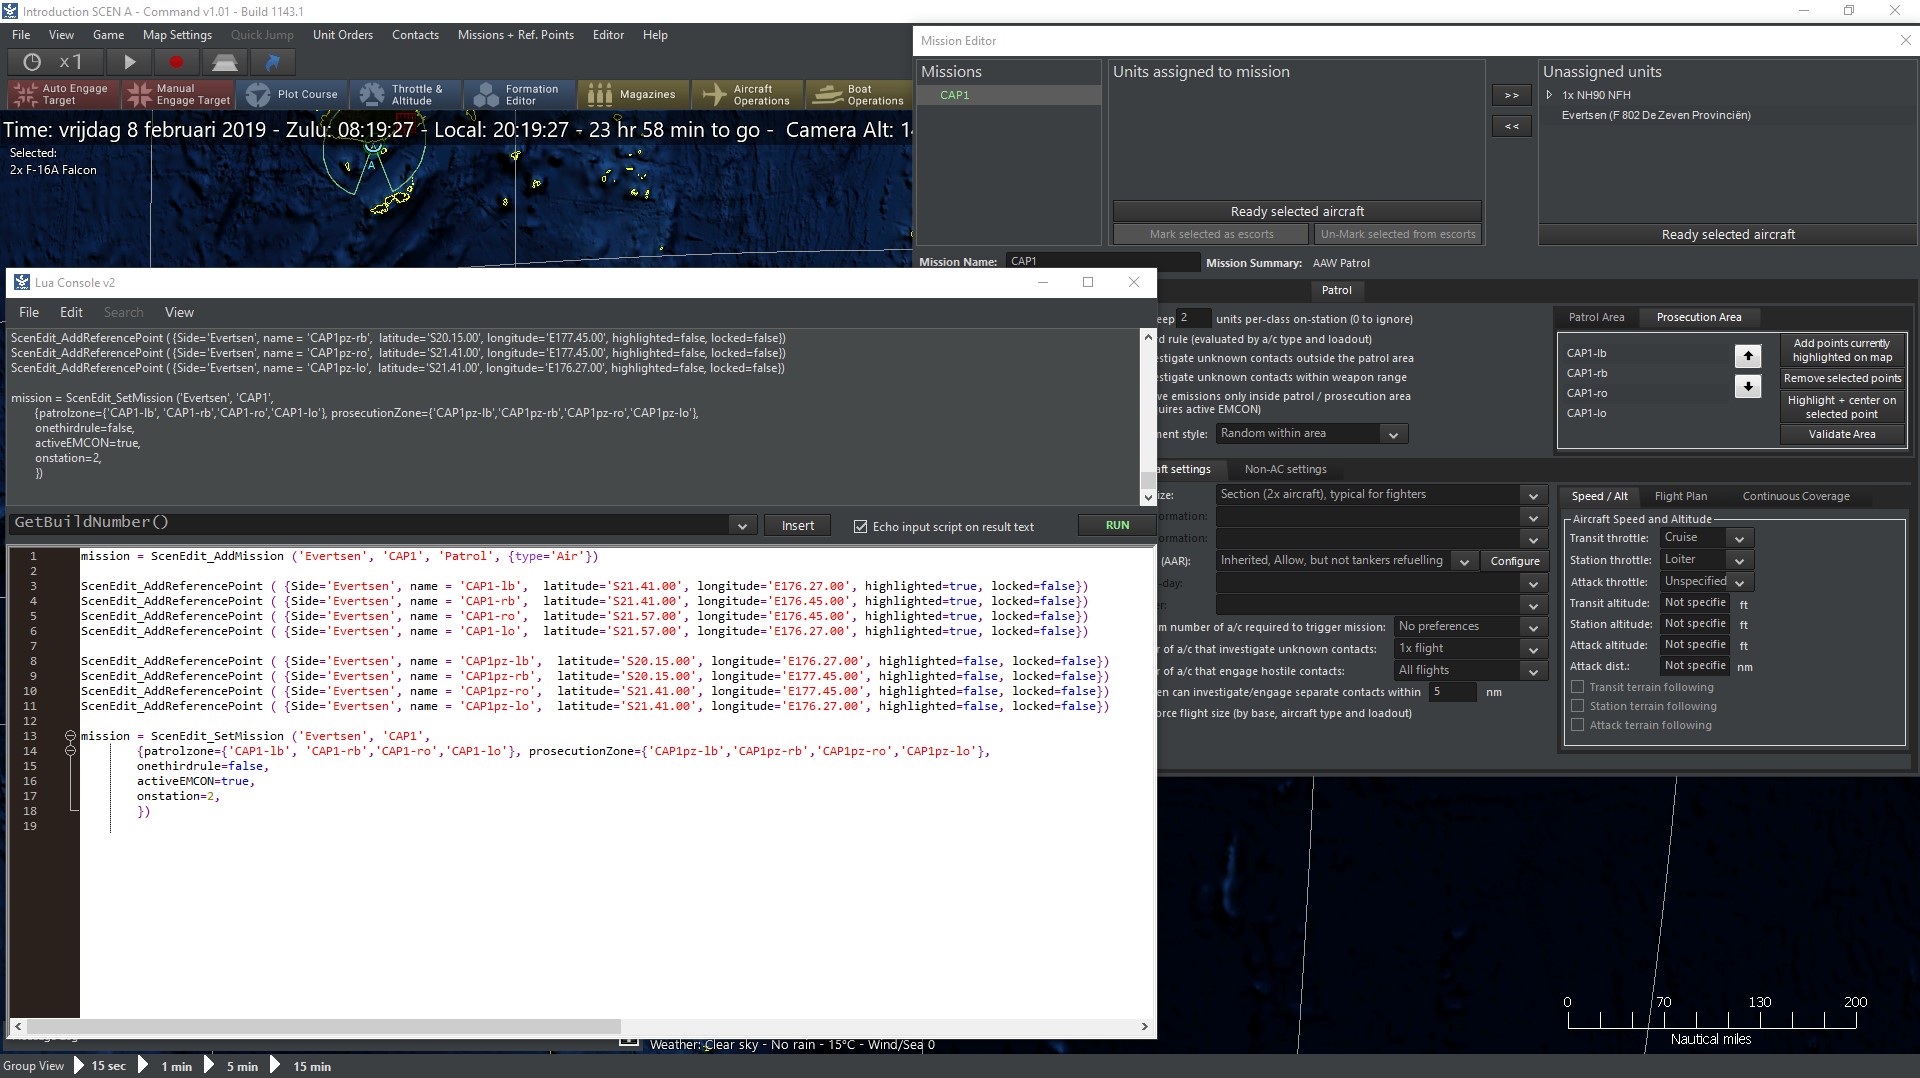Open Aircraft Operations
This screenshot has height=1078, width=1920.
pyautogui.click(x=747, y=95)
